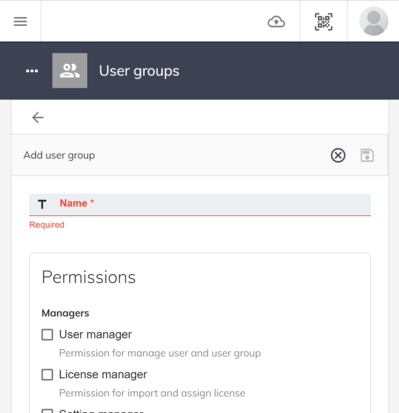The height and width of the screenshot is (413, 399).
Task: Select the Add user group header text
Action: coord(59,155)
